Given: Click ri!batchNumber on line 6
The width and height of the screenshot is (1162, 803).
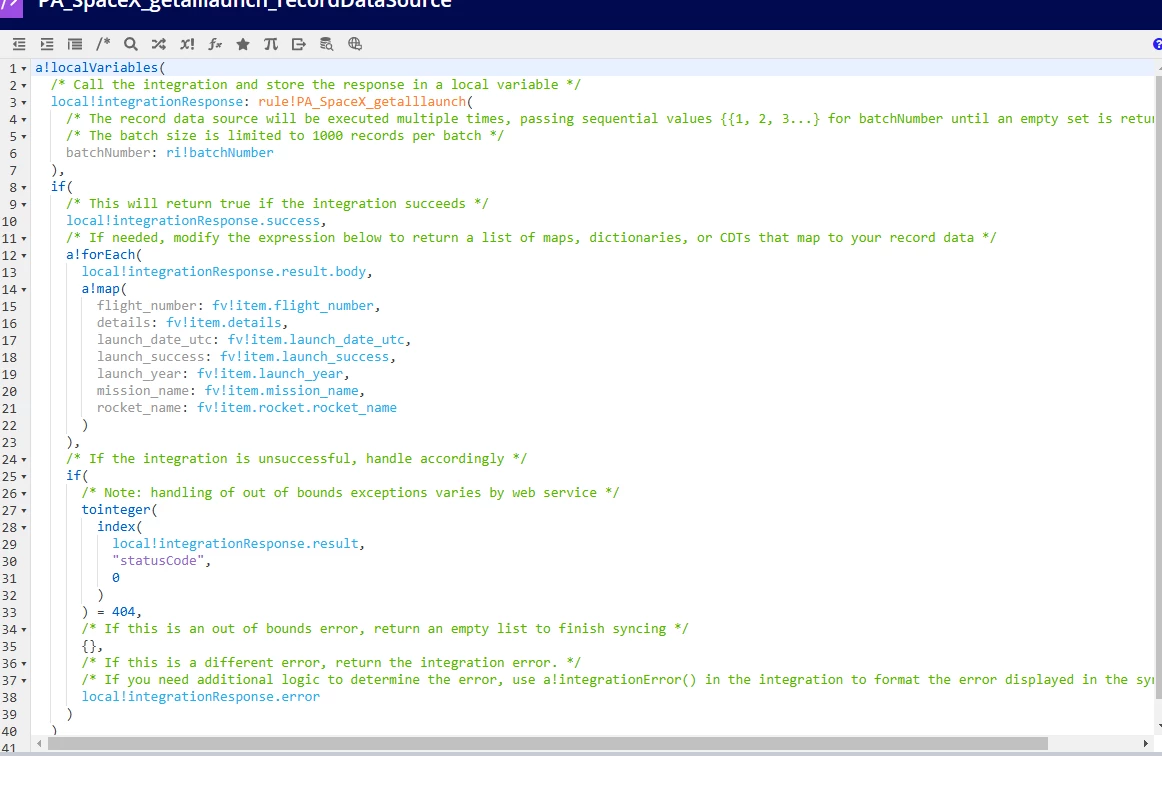Looking at the screenshot, I should click(x=219, y=153).
